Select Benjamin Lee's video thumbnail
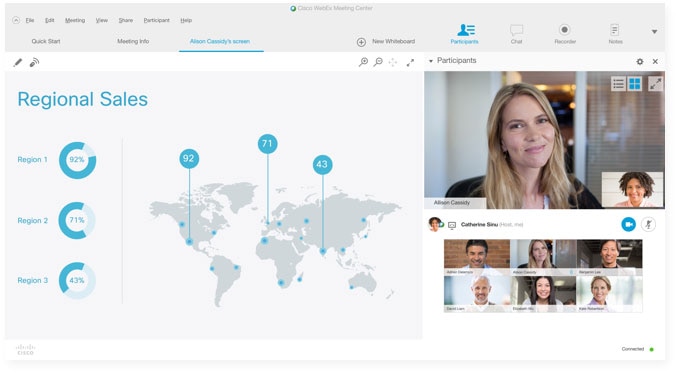The width and height of the screenshot is (676, 373). coord(609,257)
